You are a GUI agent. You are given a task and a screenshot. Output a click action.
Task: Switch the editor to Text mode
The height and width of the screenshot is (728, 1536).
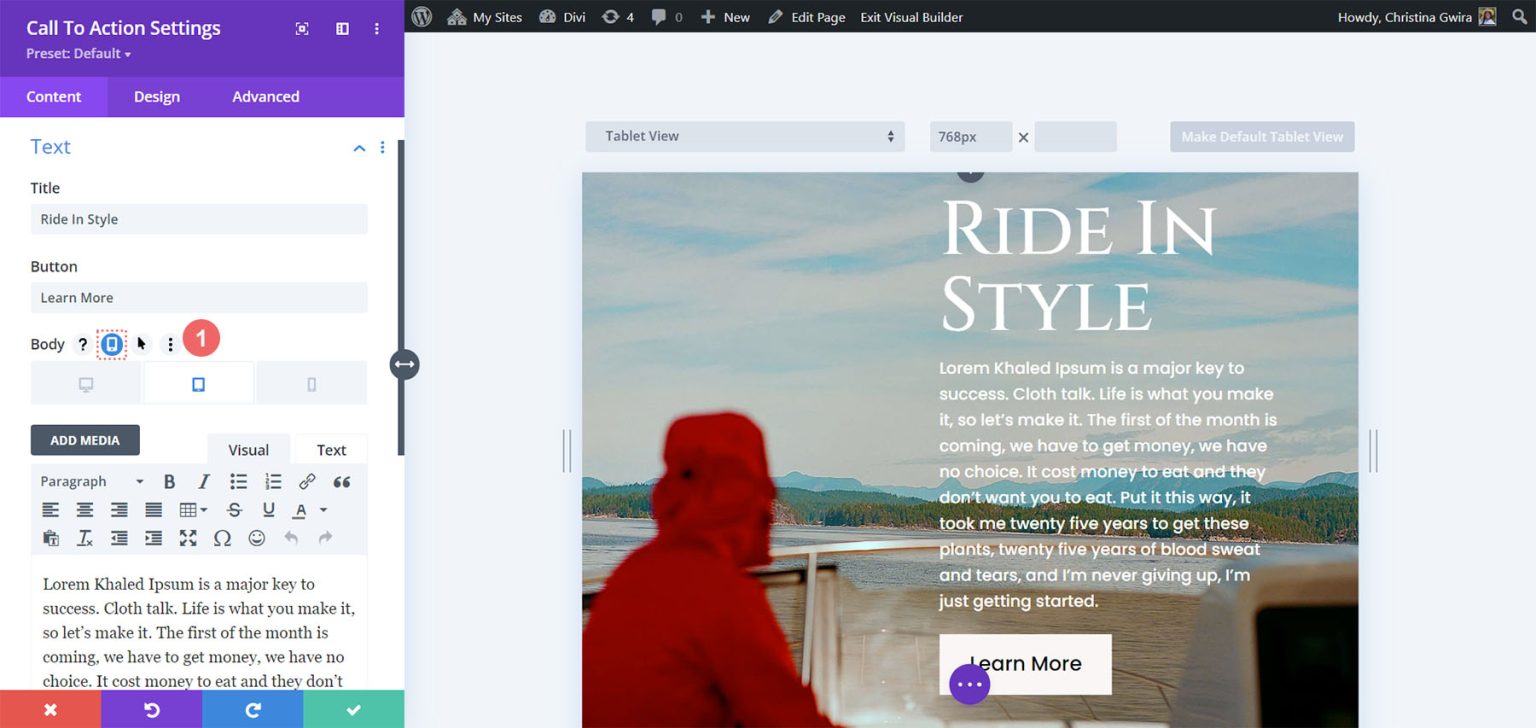331,449
